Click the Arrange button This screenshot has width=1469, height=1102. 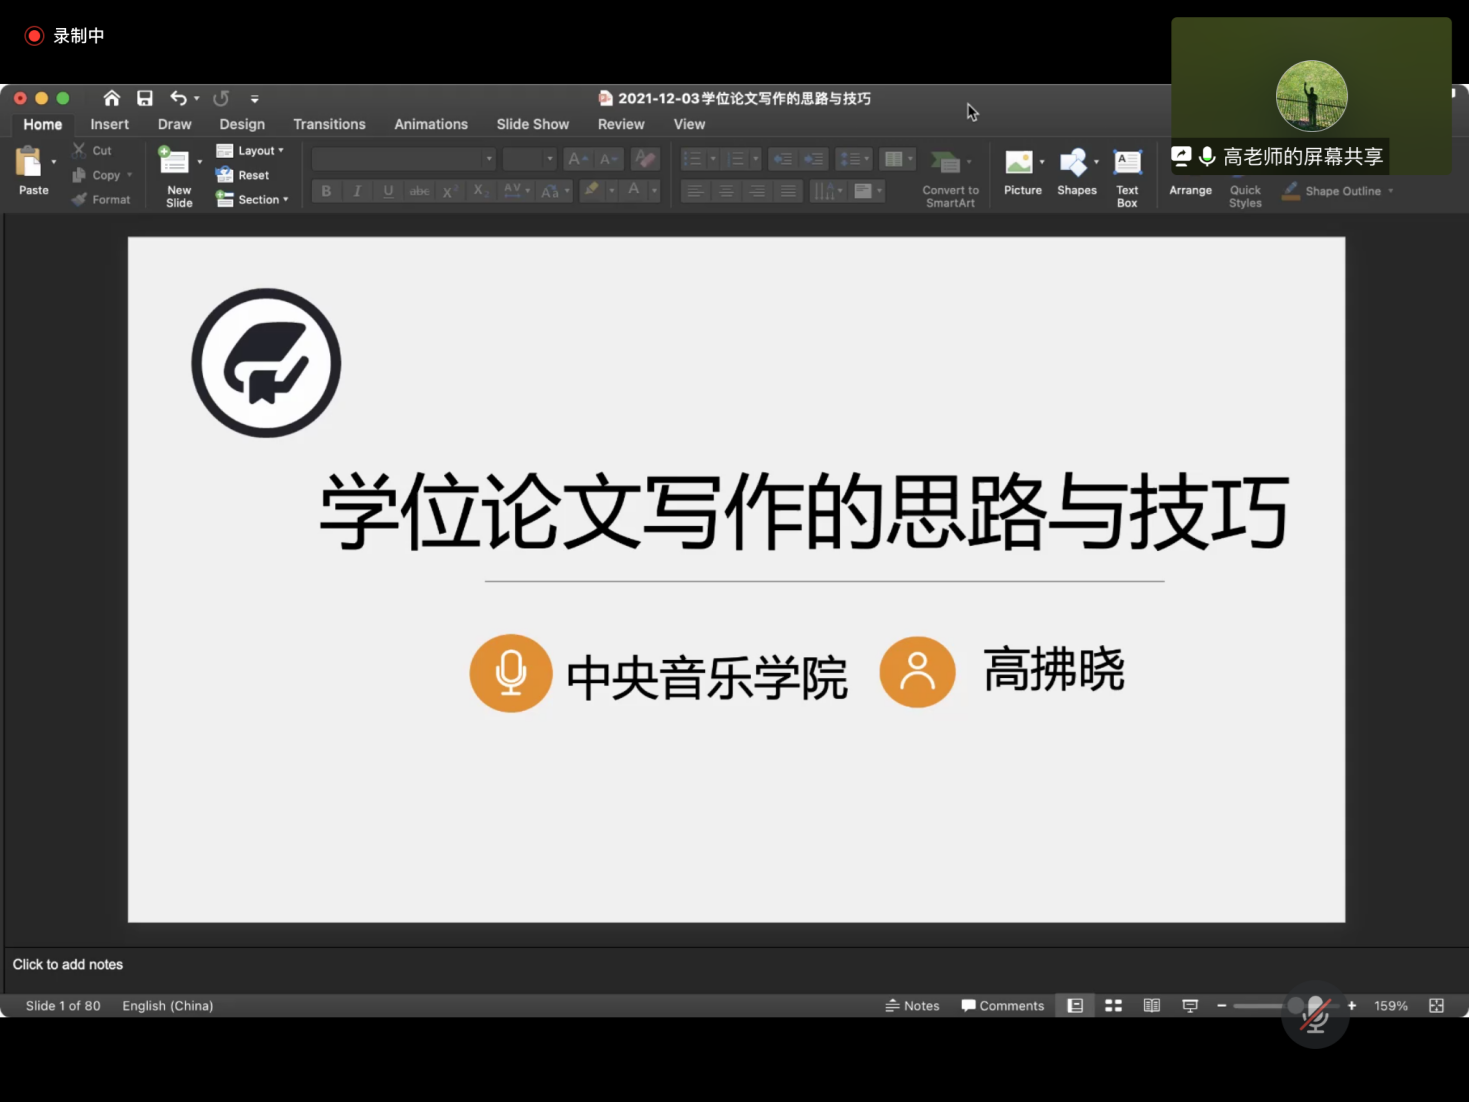[x=1190, y=190]
